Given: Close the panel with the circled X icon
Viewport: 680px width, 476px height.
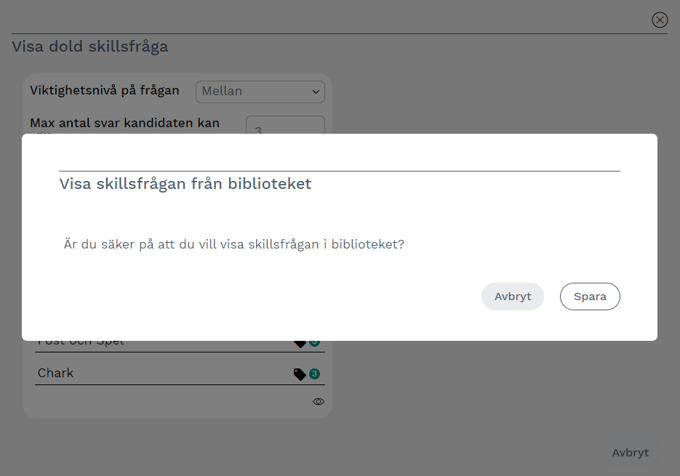Looking at the screenshot, I should [x=659, y=20].
